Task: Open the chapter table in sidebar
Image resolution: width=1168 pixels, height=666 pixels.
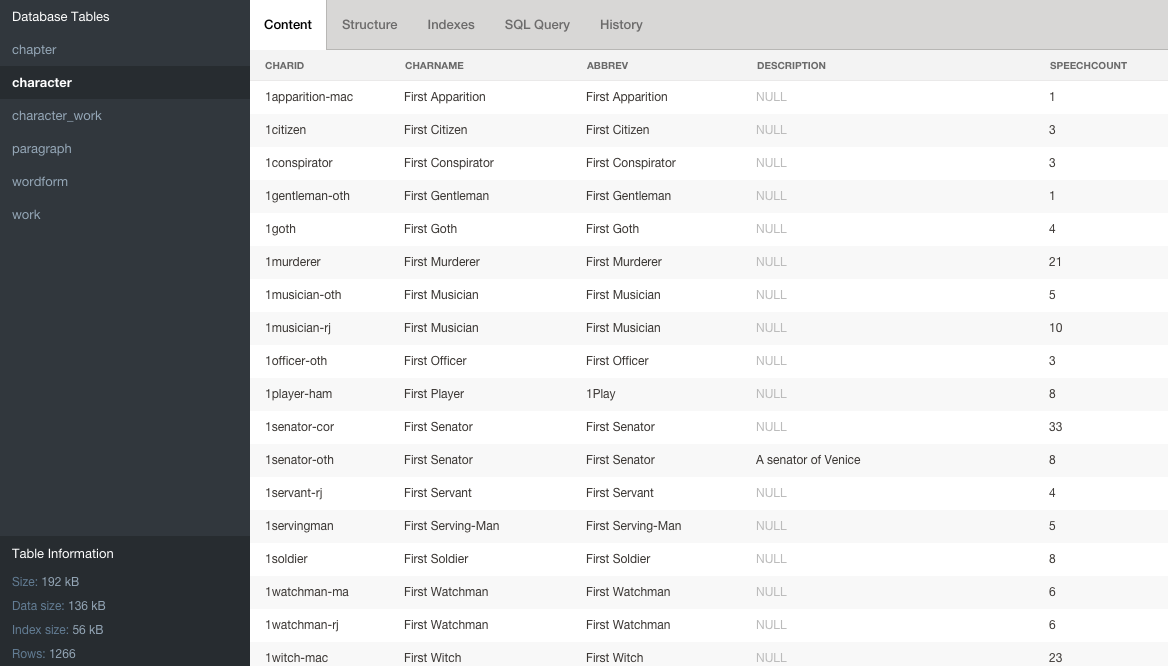Action: pyautogui.click(x=34, y=50)
